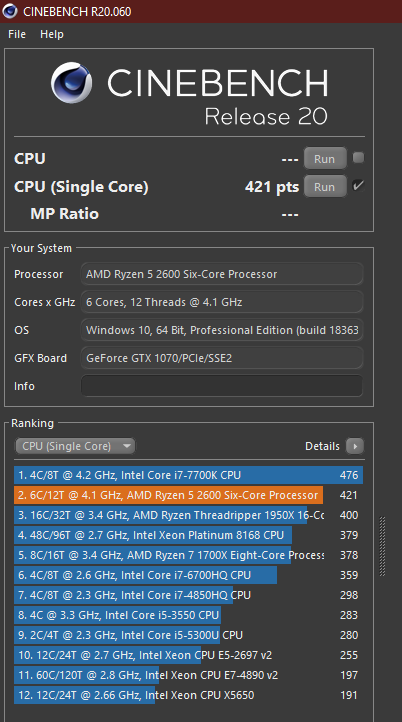Select the Ryzen Threadripper 1950X ranking entry
Screen dimensions: 402x722
click(188, 515)
